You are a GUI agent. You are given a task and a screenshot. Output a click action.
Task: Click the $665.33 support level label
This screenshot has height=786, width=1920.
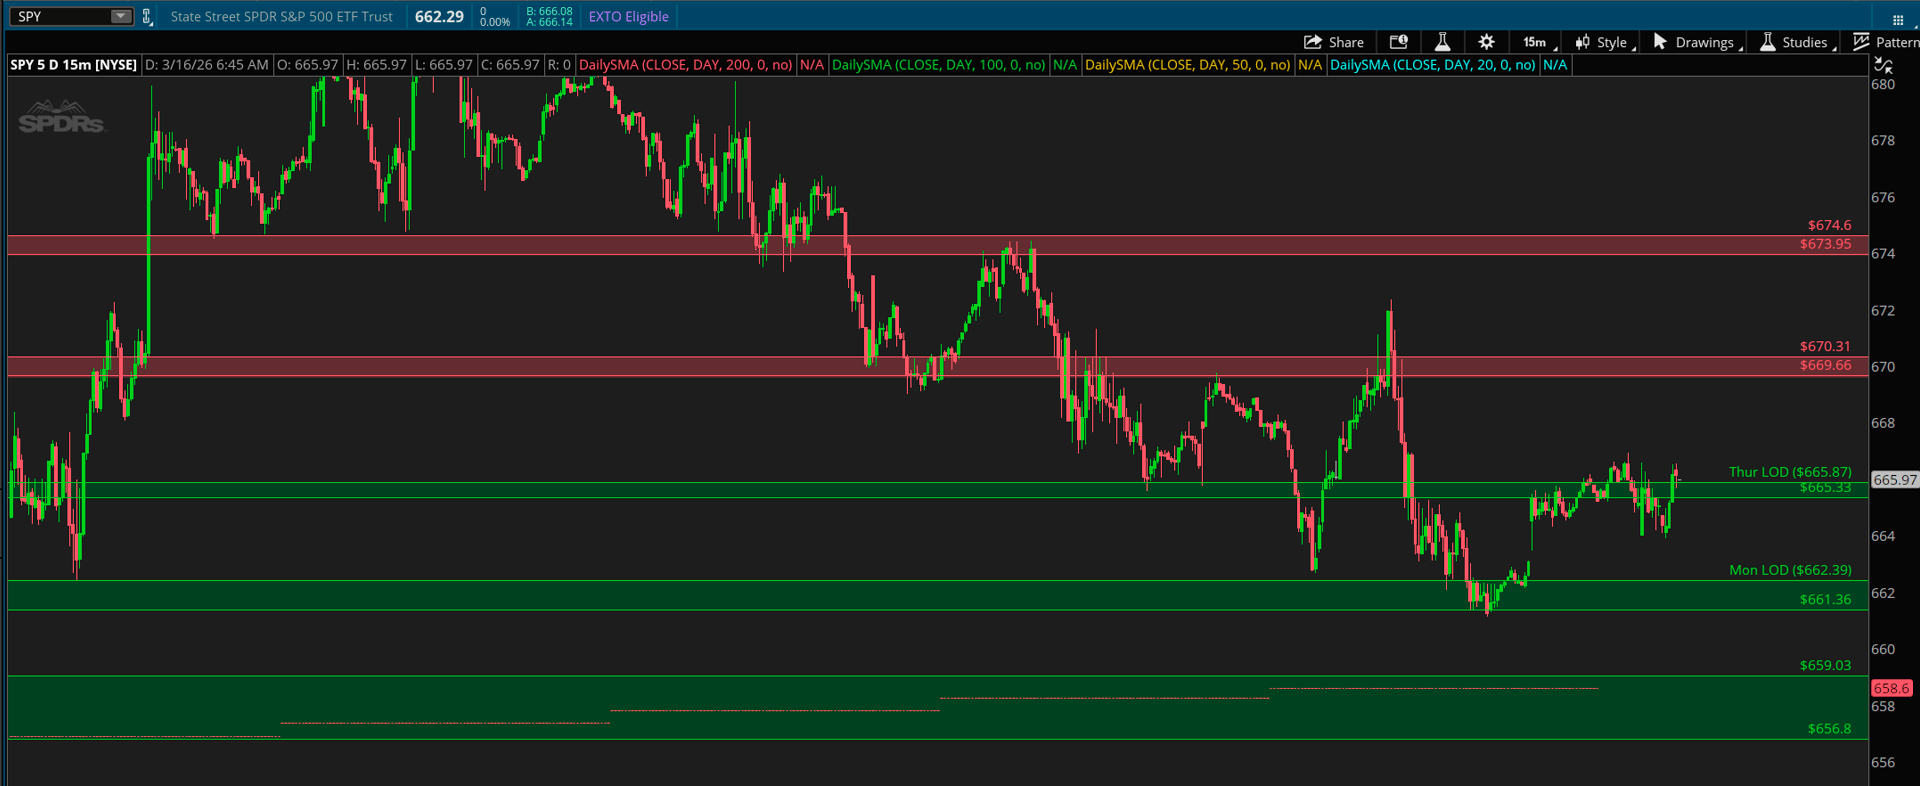1825,488
